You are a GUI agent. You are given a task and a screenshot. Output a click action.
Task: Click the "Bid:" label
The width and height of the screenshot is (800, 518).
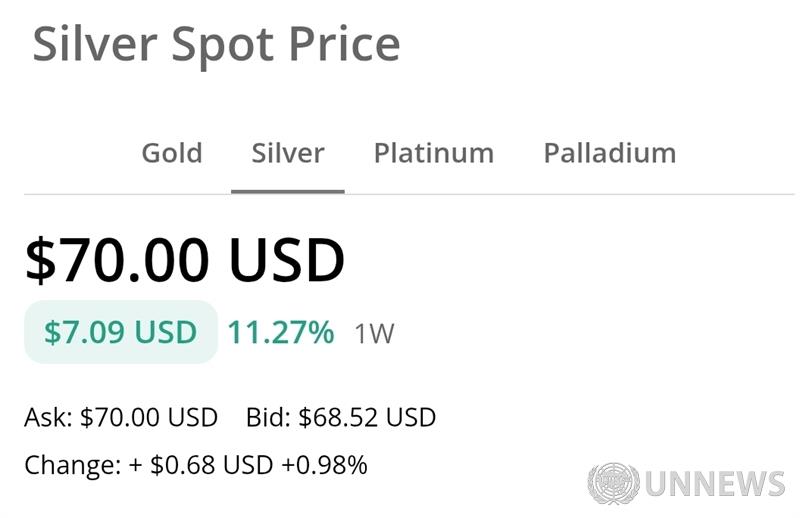pos(268,417)
